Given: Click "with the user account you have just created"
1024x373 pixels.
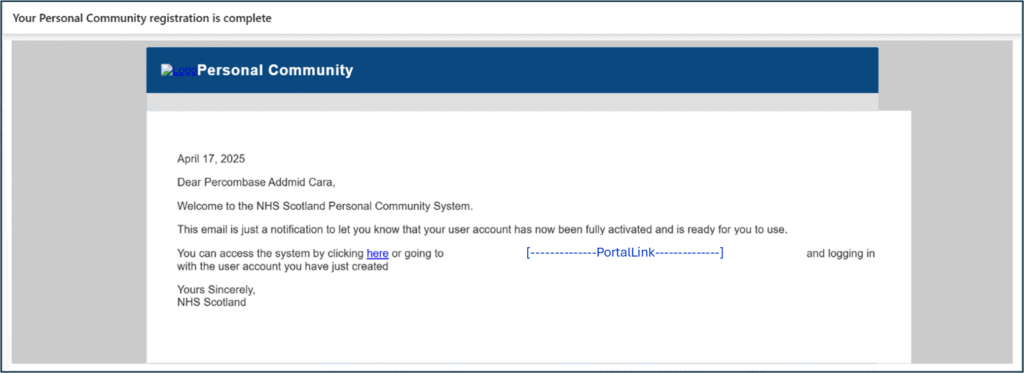Looking at the screenshot, I should click(x=283, y=267).
